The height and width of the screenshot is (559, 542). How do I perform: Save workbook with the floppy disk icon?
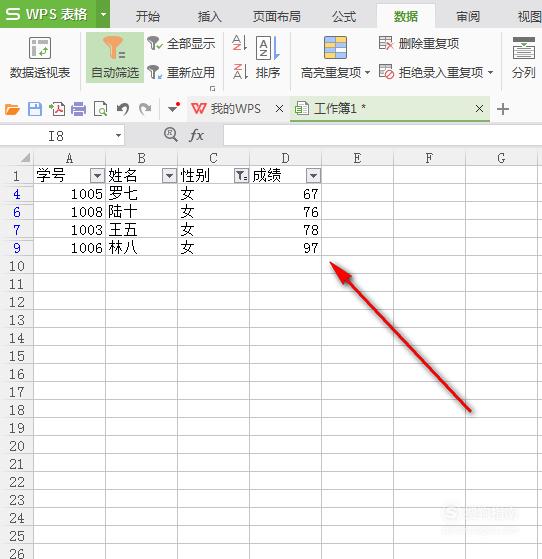(35, 109)
